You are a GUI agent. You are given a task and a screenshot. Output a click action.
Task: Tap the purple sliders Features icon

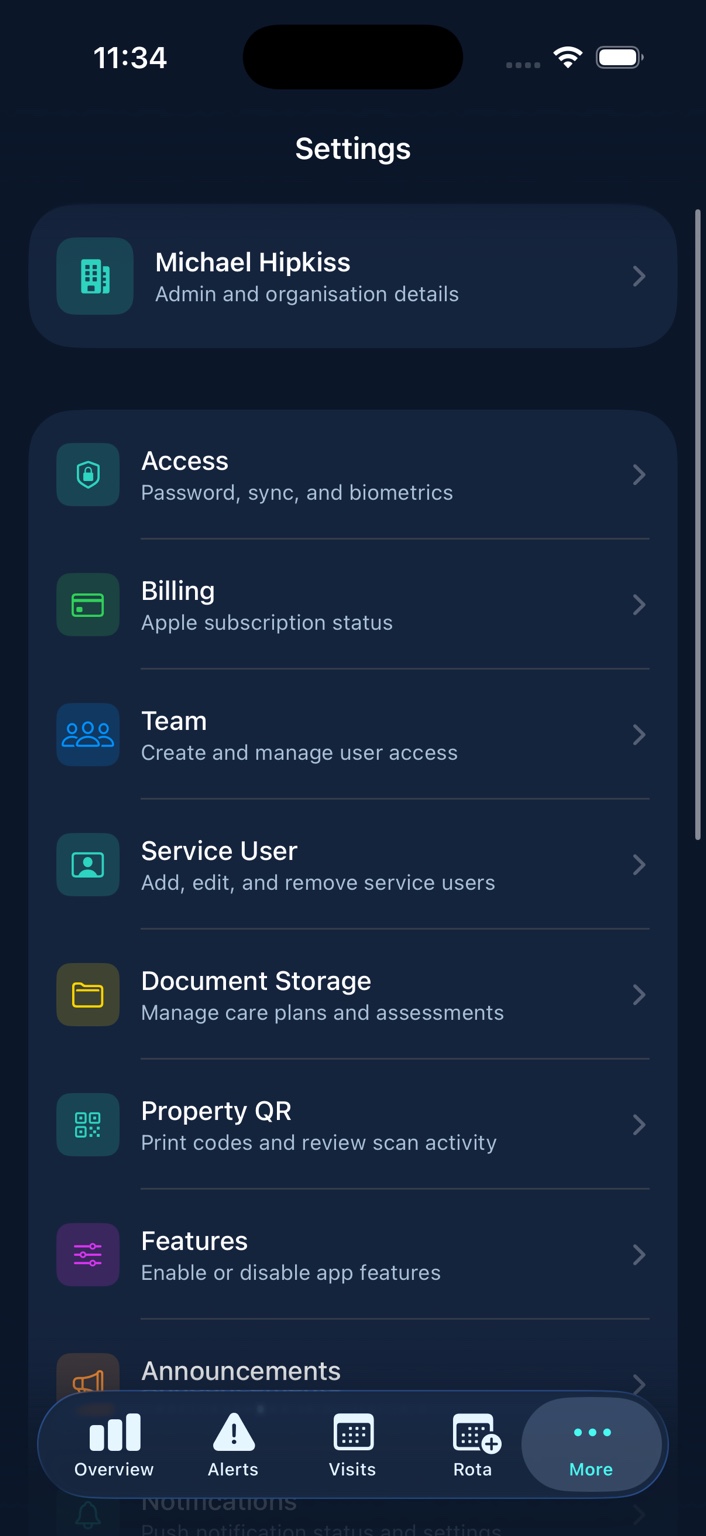pyautogui.click(x=88, y=1254)
